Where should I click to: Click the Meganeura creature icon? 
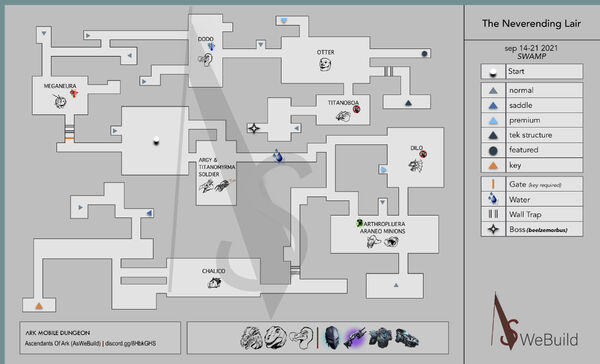coord(60,101)
